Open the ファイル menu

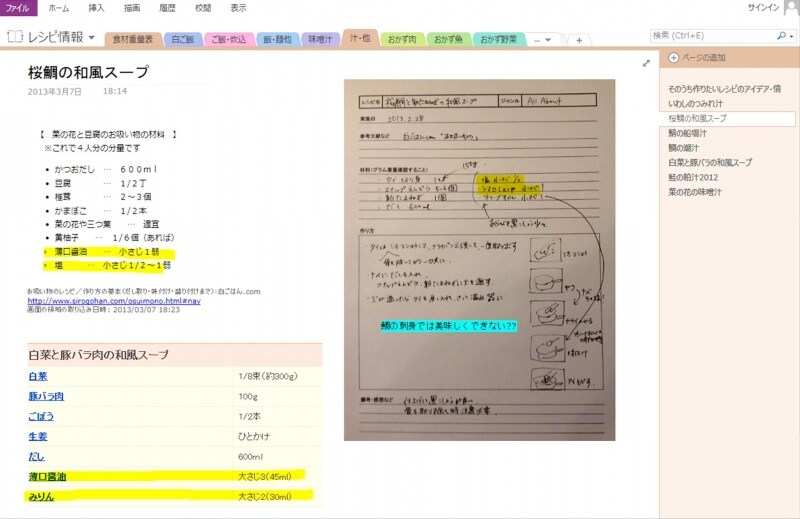pyautogui.click(x=18, y=8)
